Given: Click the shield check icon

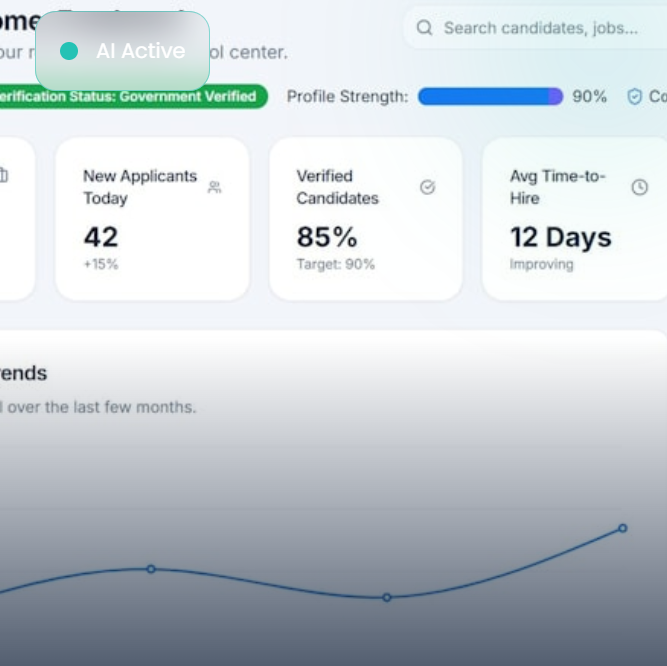Looking at the screenshot, I should click(x=634, y=97).
